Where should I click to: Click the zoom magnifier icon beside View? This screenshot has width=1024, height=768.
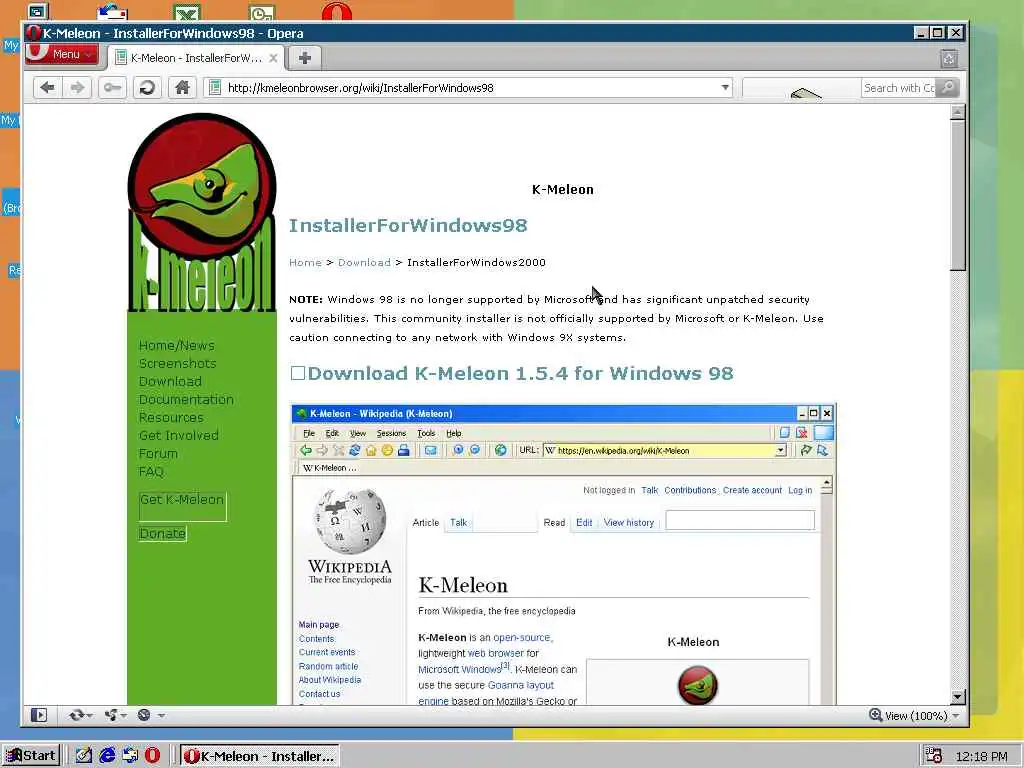(876, 715)
